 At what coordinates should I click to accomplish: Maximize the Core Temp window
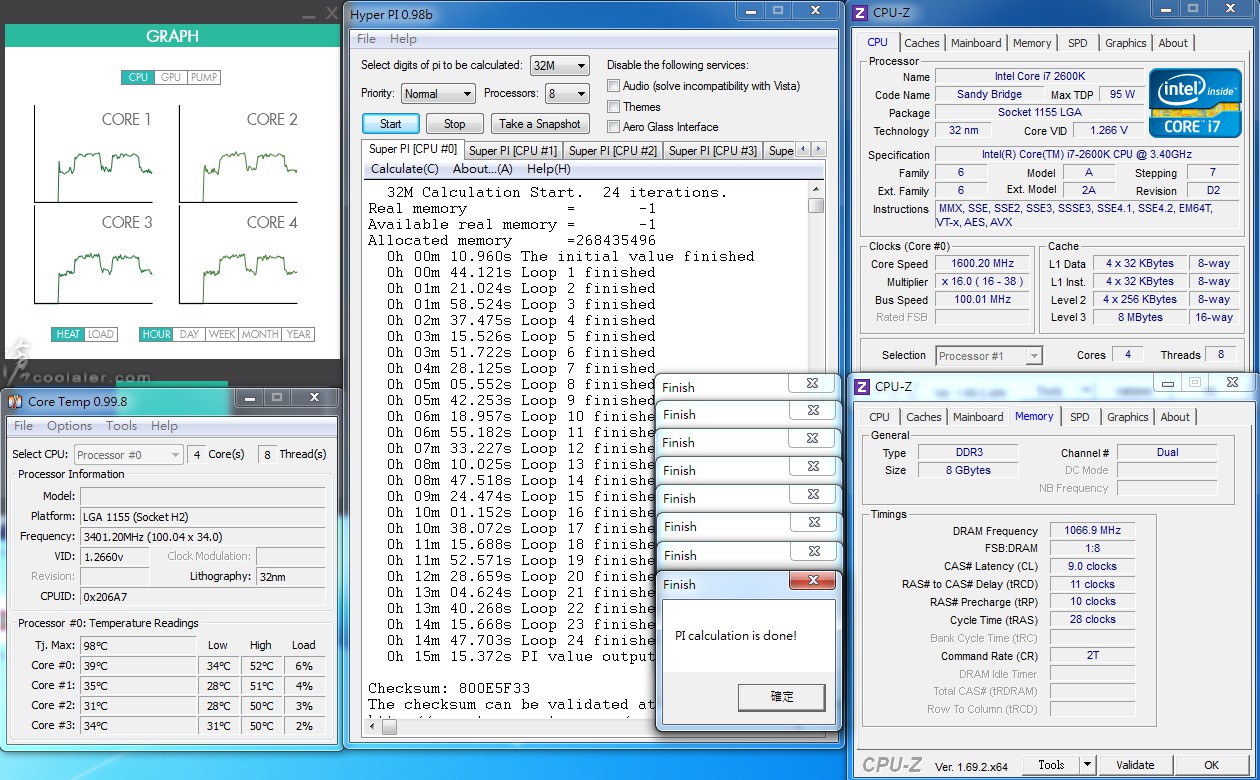tap(277, 398)
